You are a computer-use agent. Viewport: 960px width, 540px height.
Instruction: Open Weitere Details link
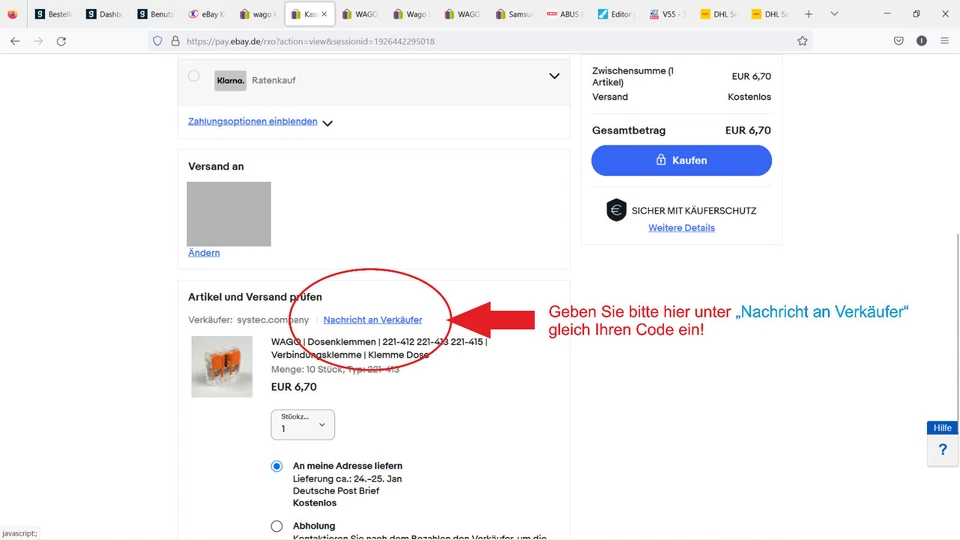coord(681,228)
